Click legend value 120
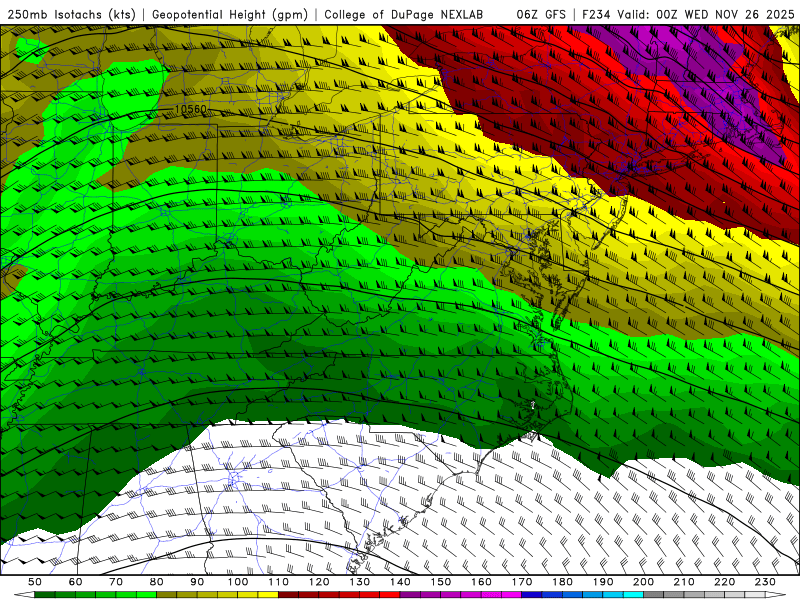This screenshot has height=600, width=800. 319,582
